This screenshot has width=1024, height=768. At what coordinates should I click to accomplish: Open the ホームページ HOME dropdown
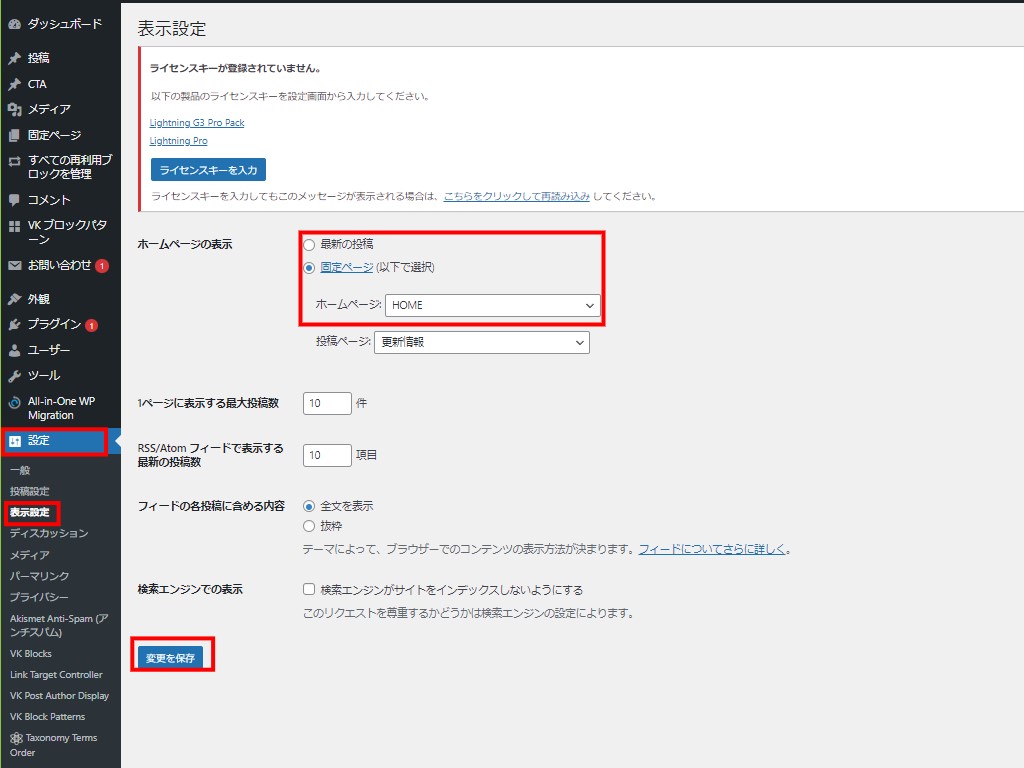(492, 305)
